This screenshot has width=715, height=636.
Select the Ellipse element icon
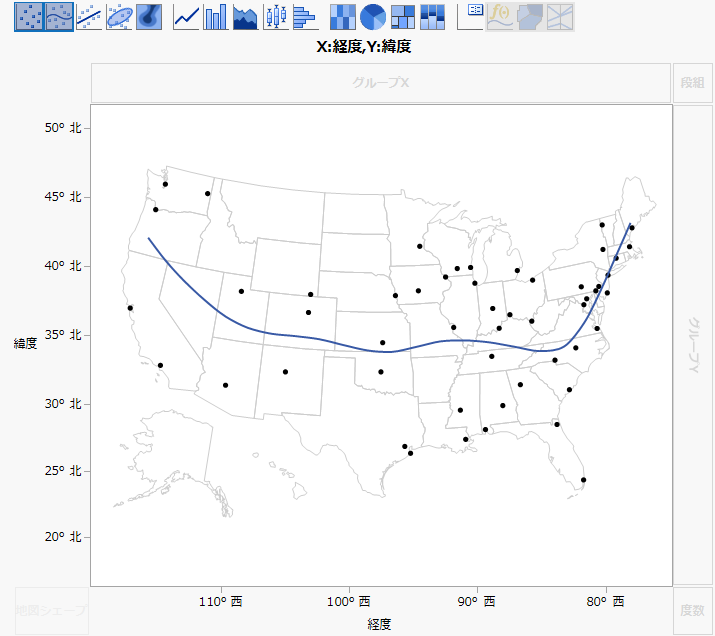pyautogui.click(x=119, y=17)
